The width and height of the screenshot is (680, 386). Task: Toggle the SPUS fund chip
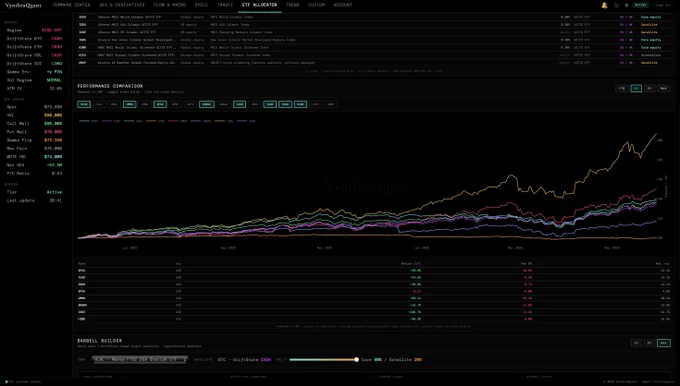pyautogui.click(x=84, y=105)
